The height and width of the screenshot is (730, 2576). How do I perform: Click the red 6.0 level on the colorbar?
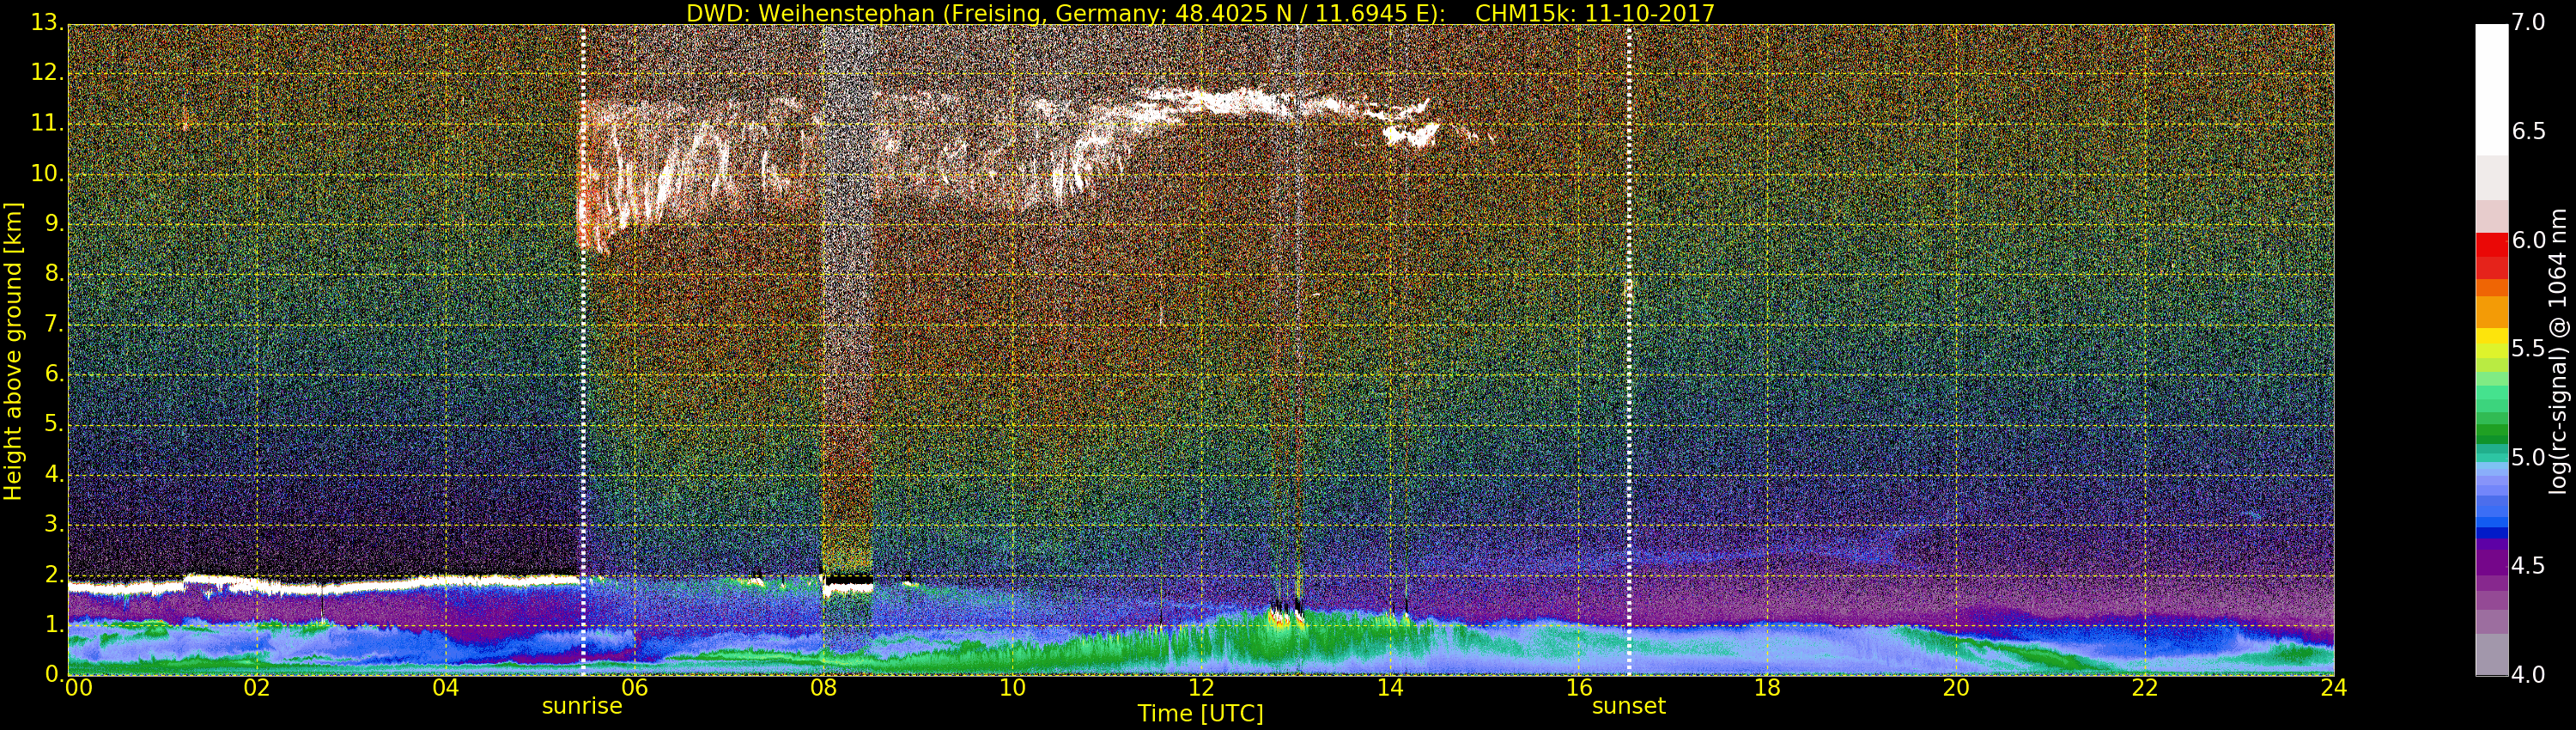2491,241
